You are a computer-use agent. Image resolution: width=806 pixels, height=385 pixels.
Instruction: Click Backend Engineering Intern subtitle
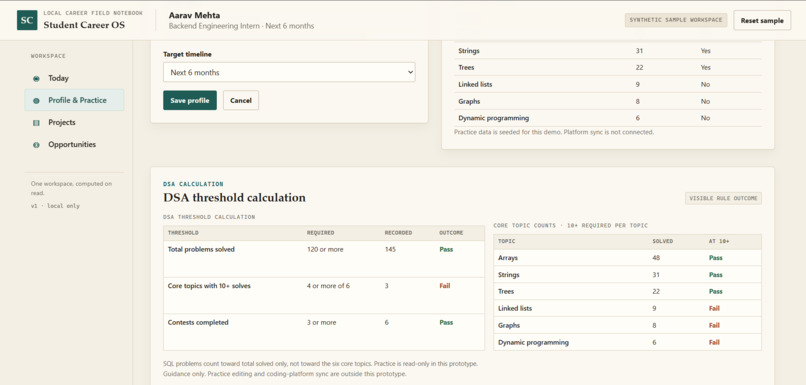(241, 26)
